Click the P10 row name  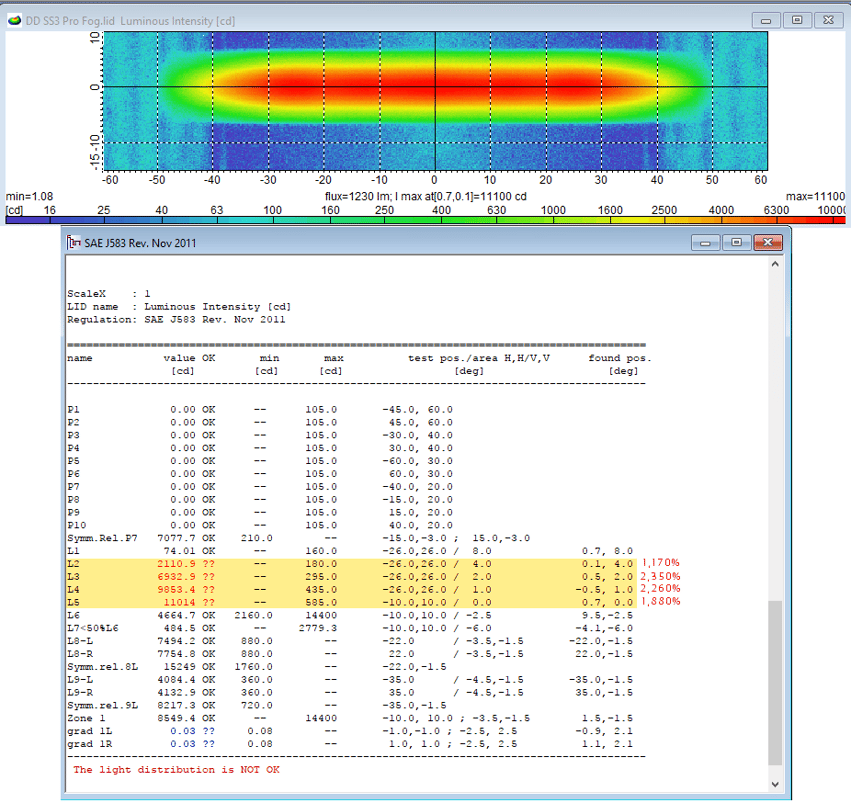click(77, 525)
